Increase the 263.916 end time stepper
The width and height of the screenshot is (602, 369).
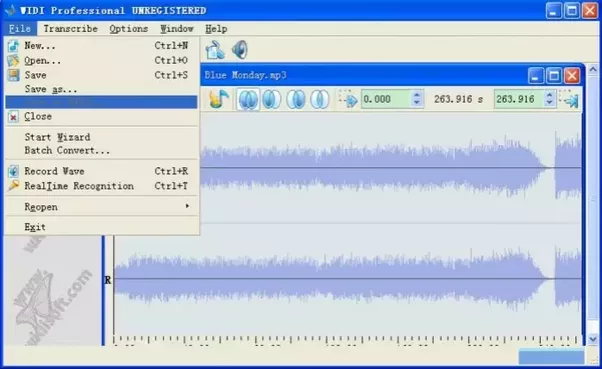tap(550, 94)
